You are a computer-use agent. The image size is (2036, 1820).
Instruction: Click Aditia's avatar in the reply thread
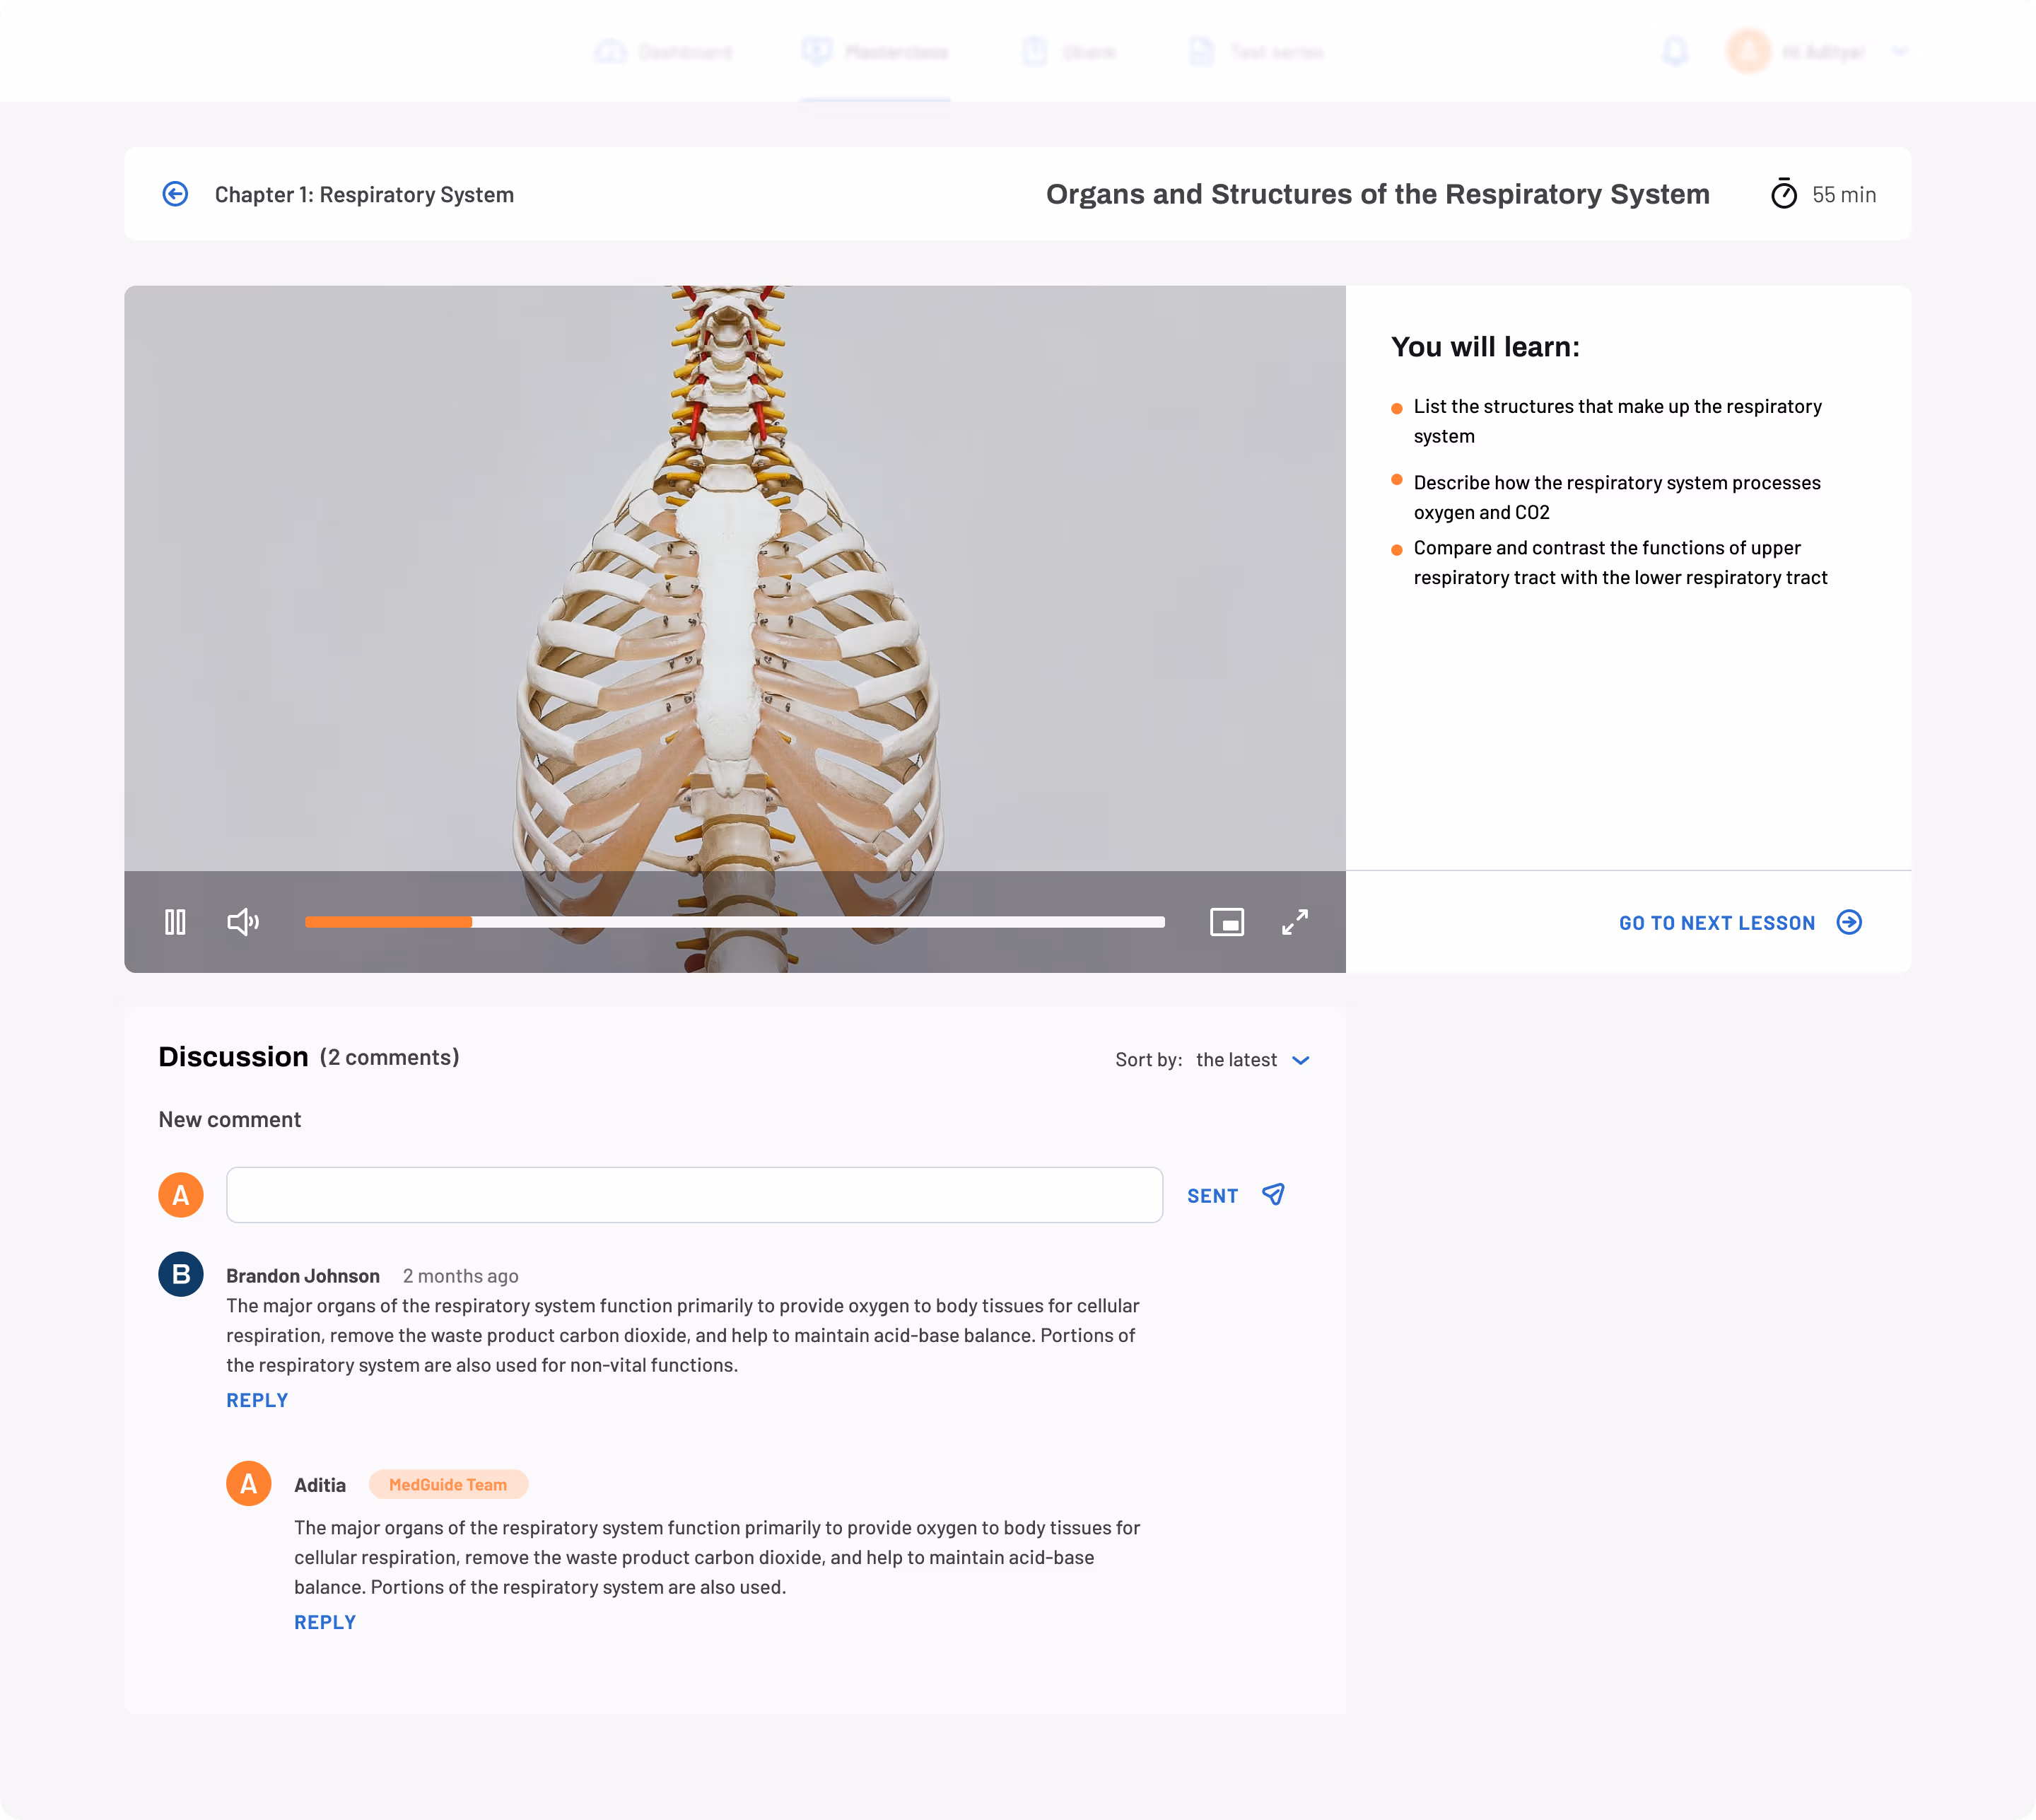(x=249, y=1484)
